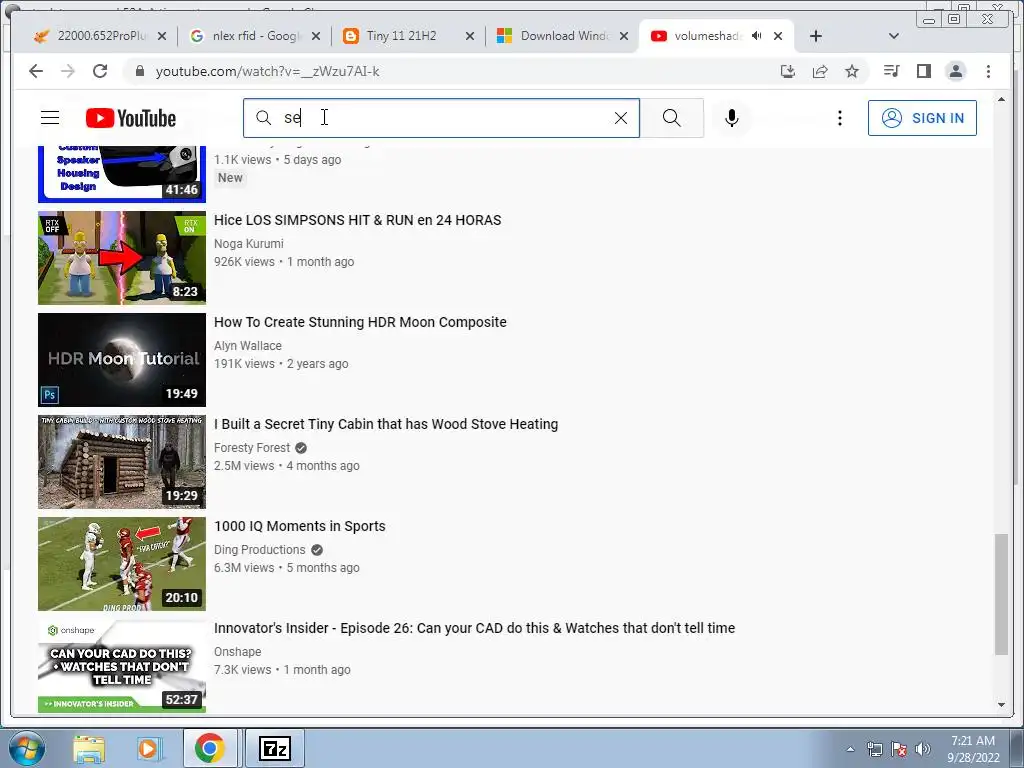The width and height of the screenshot is (1024, 768).
Task: Click scrollbar down arrow
Action: [1001, 704]
